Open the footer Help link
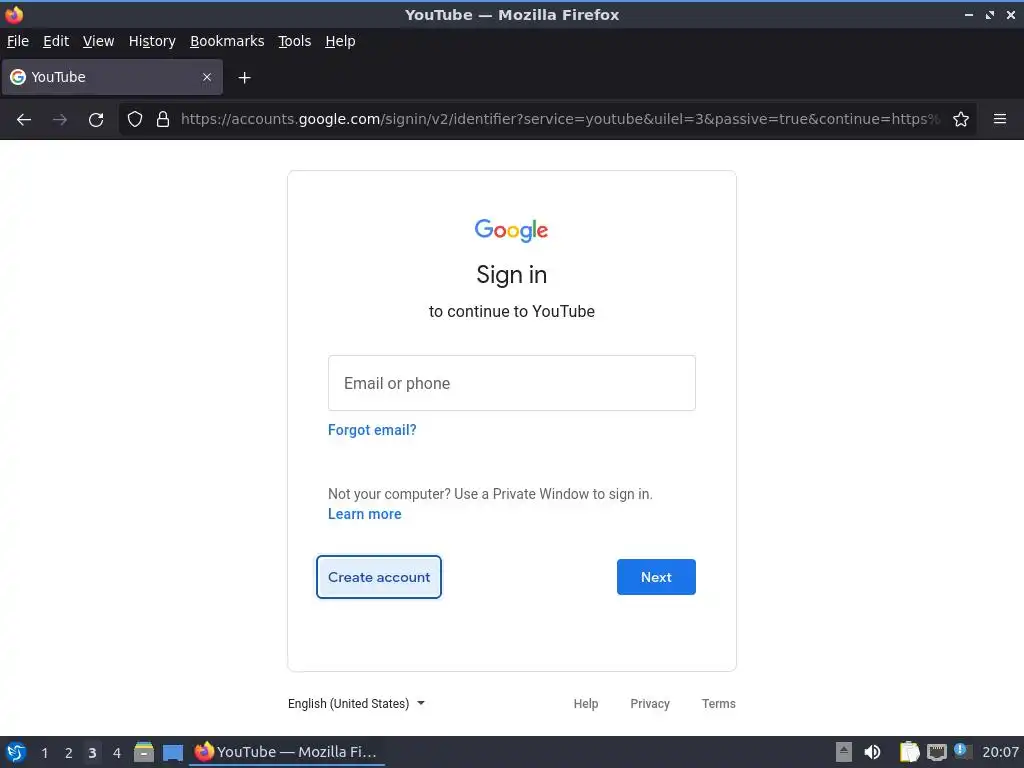 (586, 703)
